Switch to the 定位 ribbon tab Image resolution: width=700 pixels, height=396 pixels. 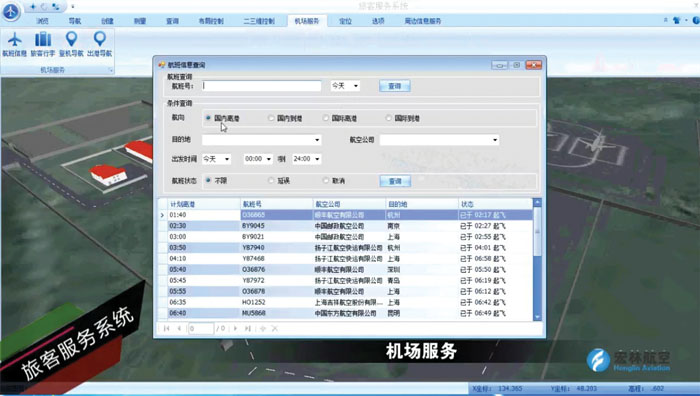(346, 21)
